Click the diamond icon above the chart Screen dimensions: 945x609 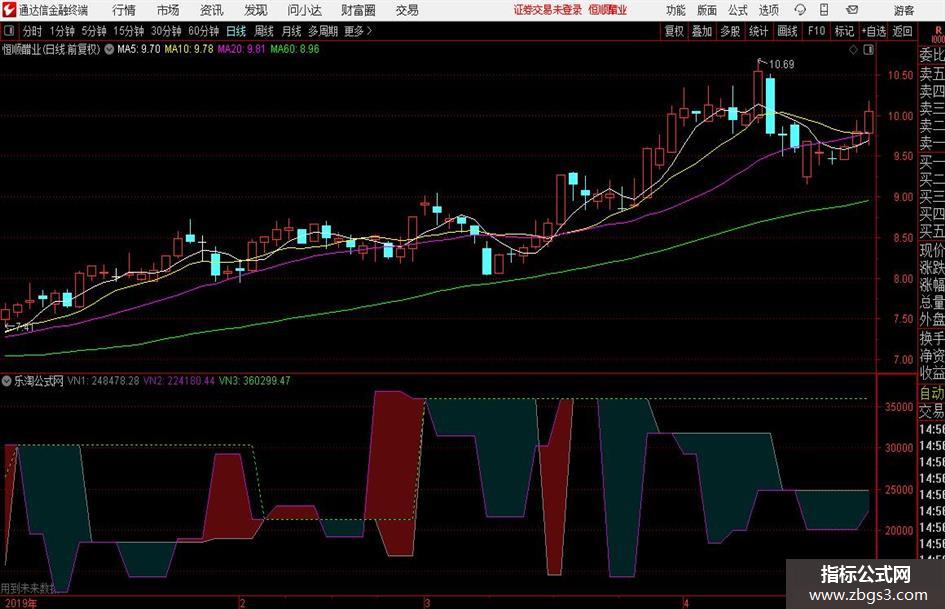tap(853, 50)
